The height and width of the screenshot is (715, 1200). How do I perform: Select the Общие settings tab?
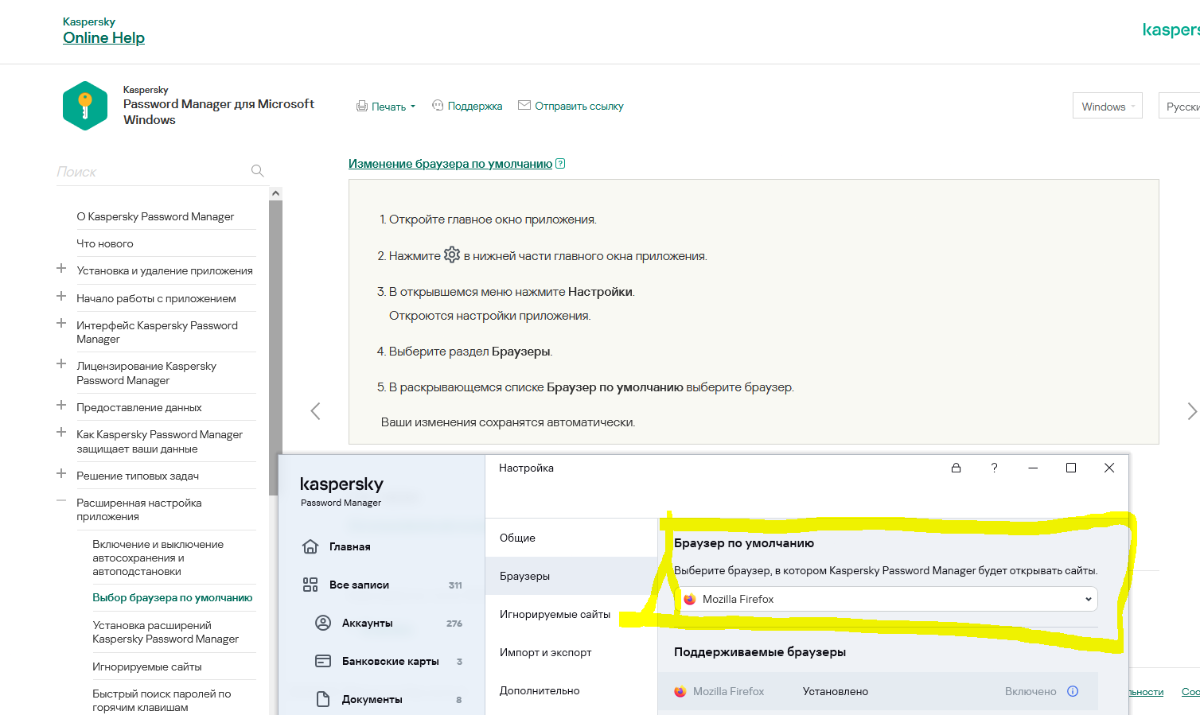point(571,538)
